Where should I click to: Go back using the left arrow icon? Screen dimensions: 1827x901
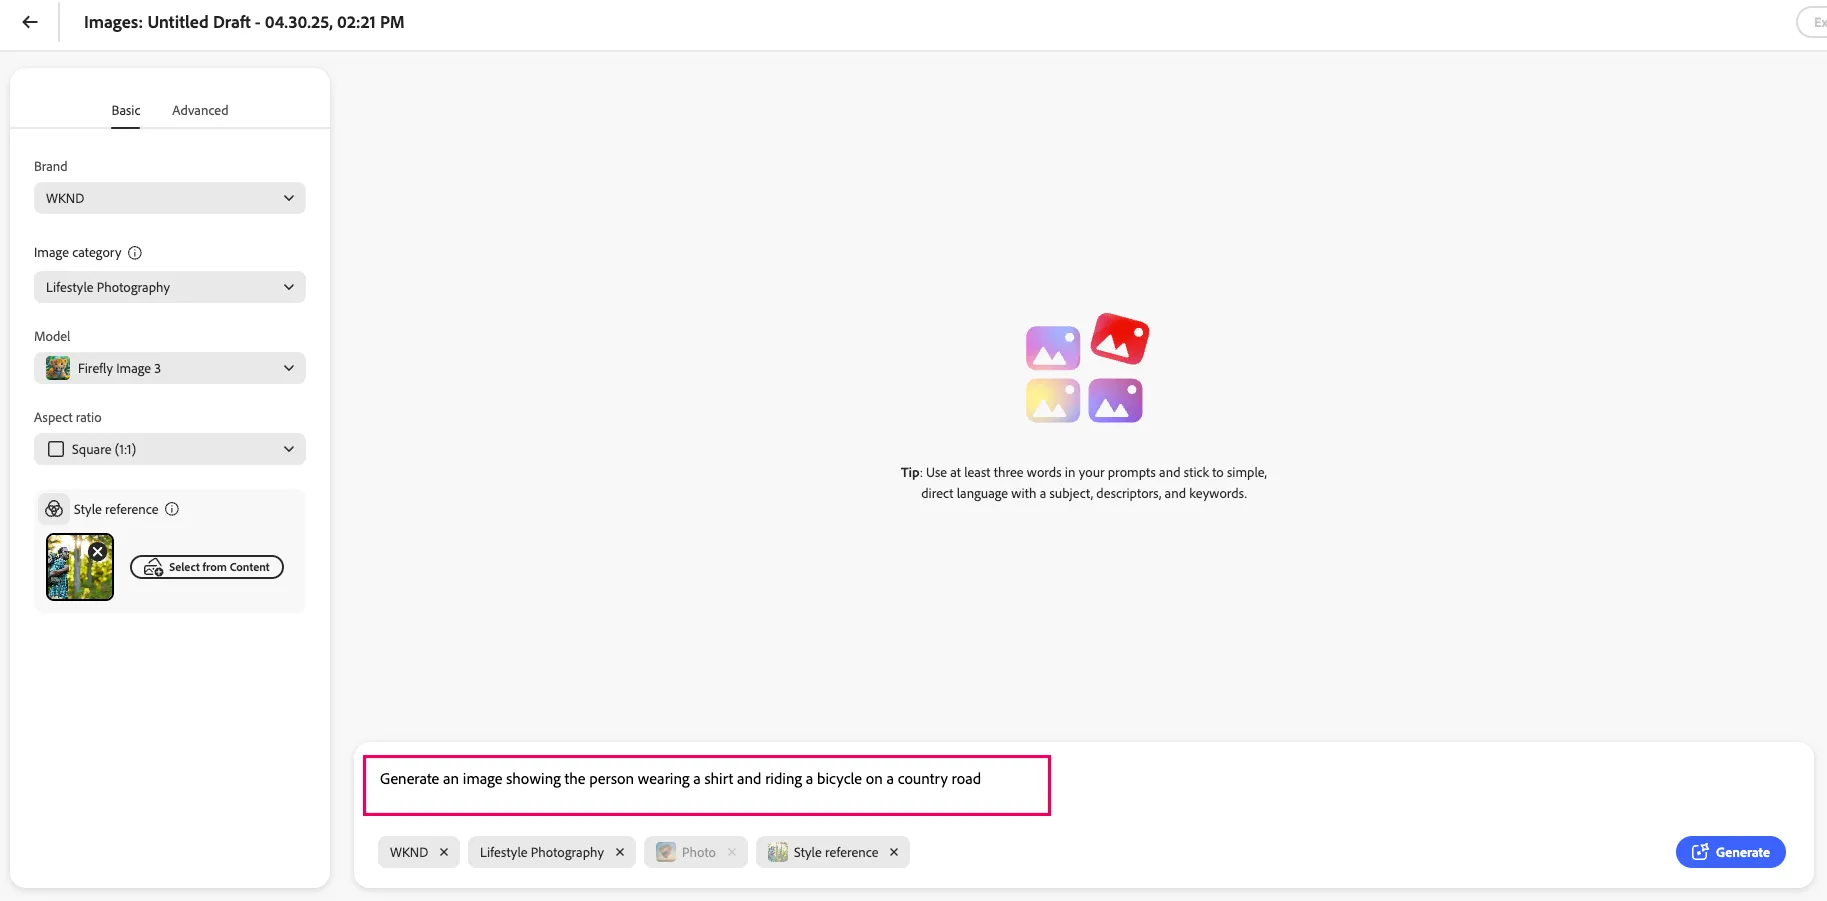pyautogui.click(x=30, y=22)
